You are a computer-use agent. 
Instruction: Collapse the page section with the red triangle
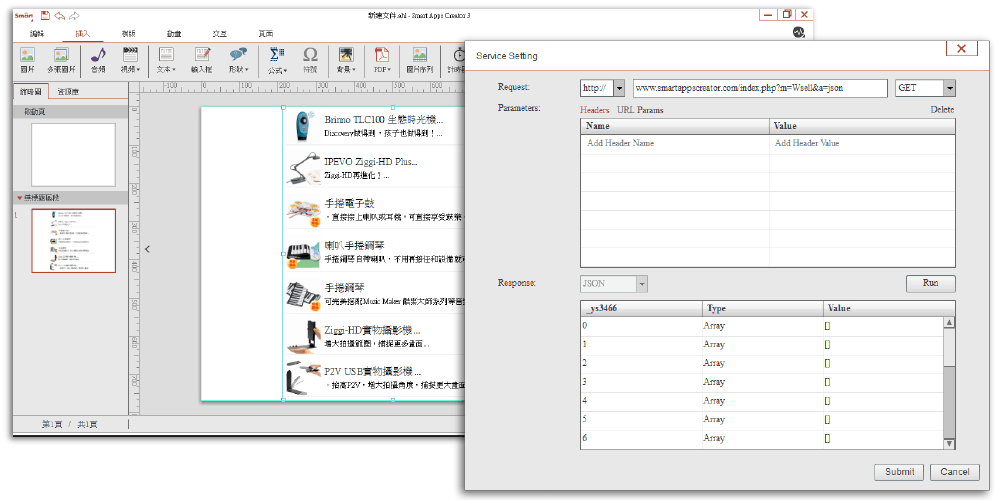pyautogui.click(x=20, y=198)
